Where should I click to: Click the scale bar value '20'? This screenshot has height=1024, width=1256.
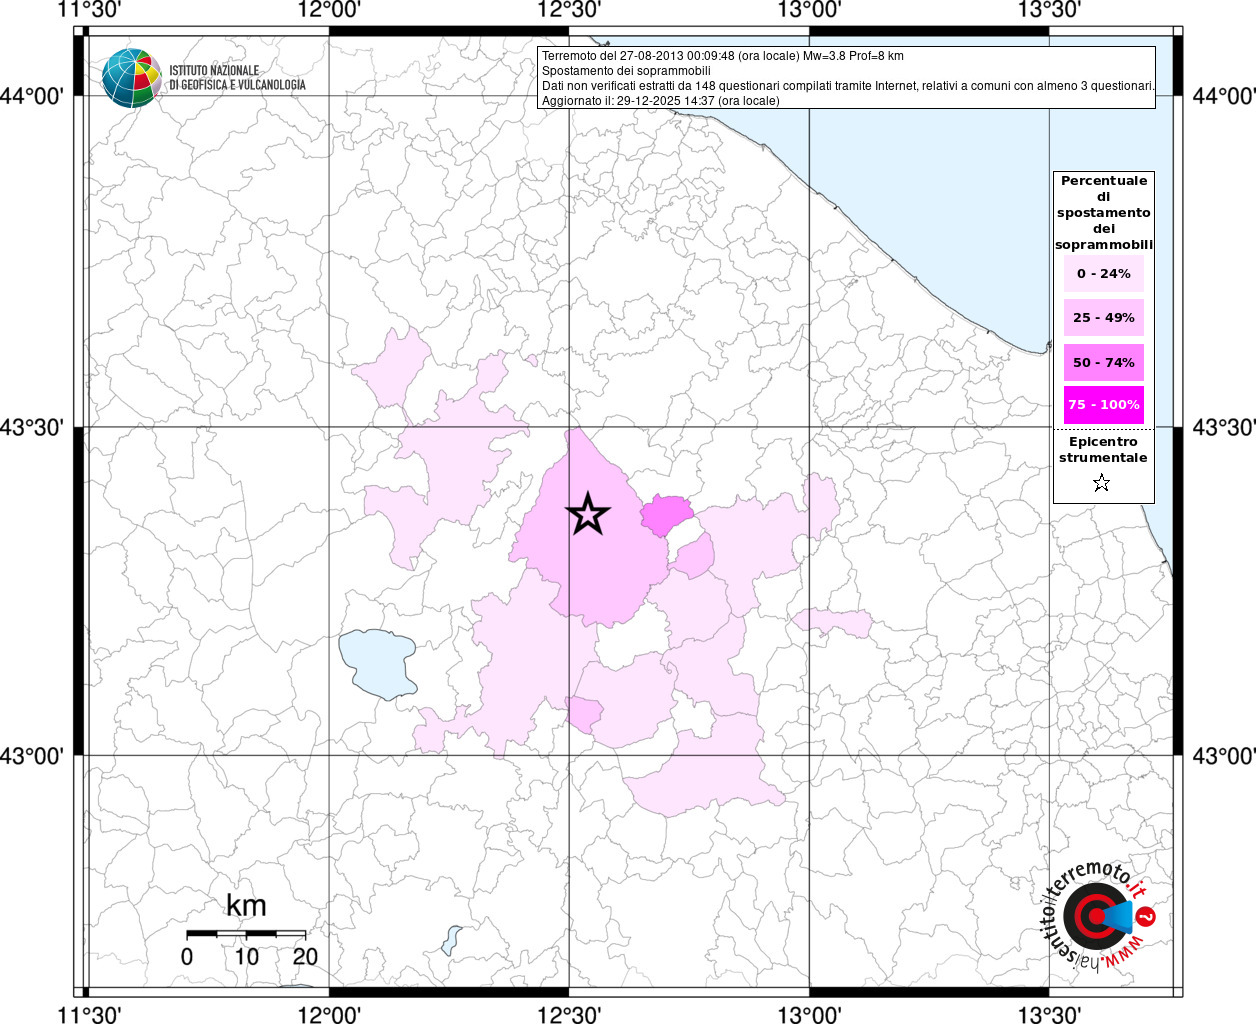click(305, 956)
